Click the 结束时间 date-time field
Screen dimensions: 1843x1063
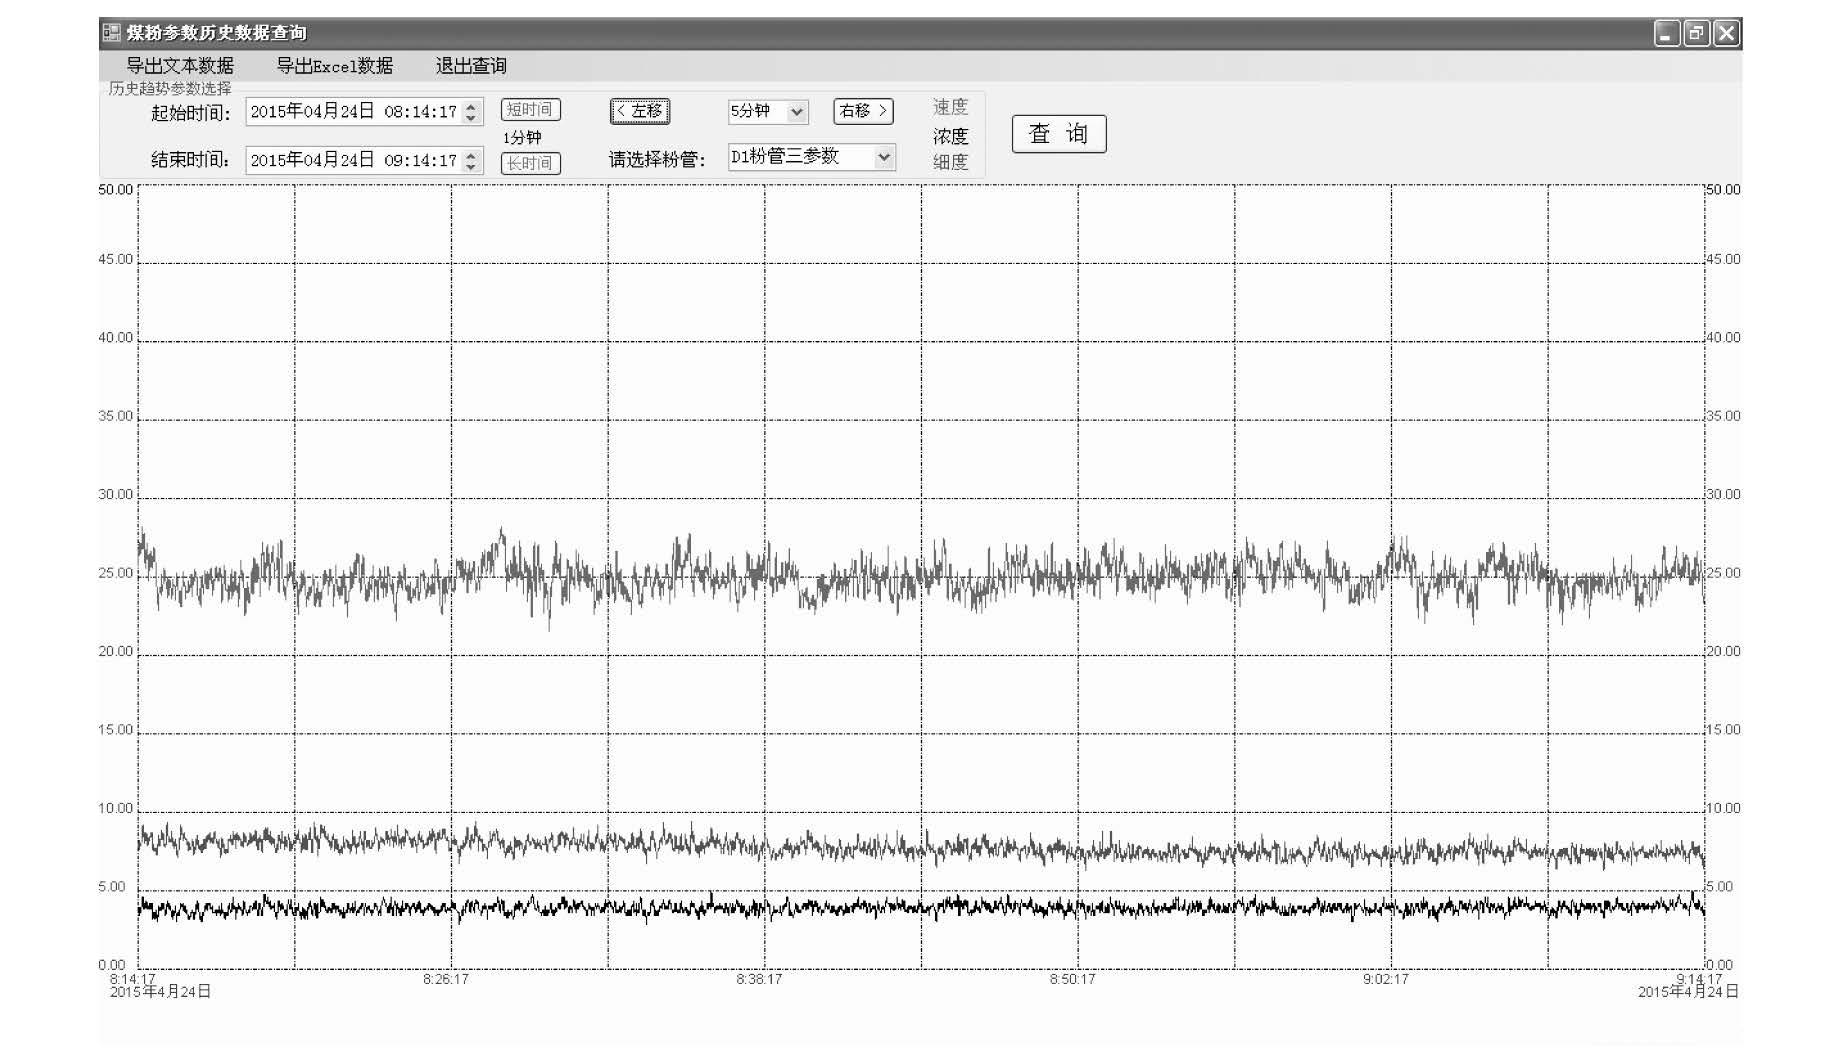[x=364, y=160]
